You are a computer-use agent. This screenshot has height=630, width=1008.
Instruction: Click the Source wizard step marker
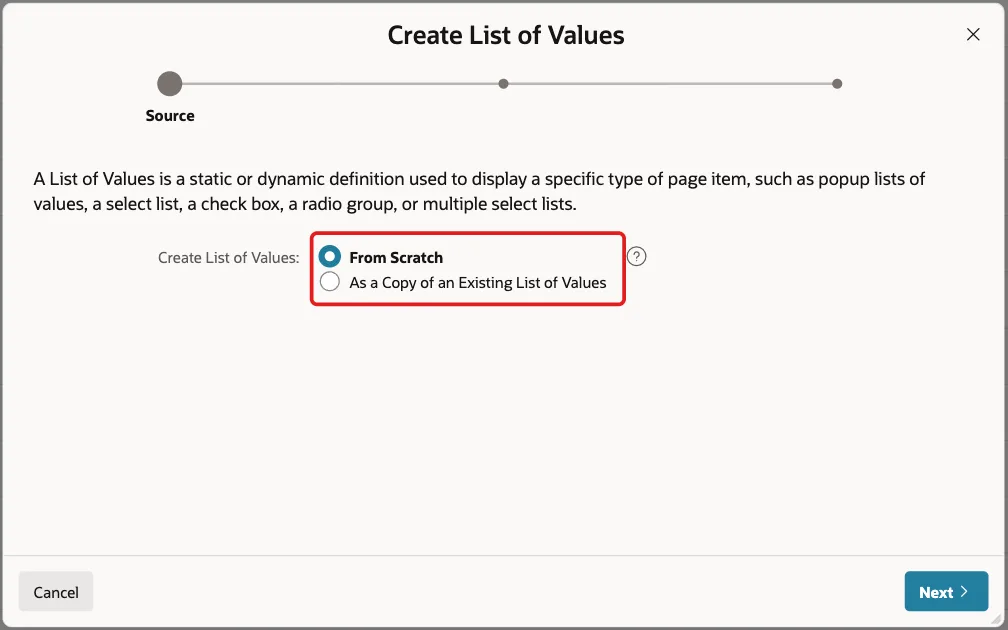[170, 84]
